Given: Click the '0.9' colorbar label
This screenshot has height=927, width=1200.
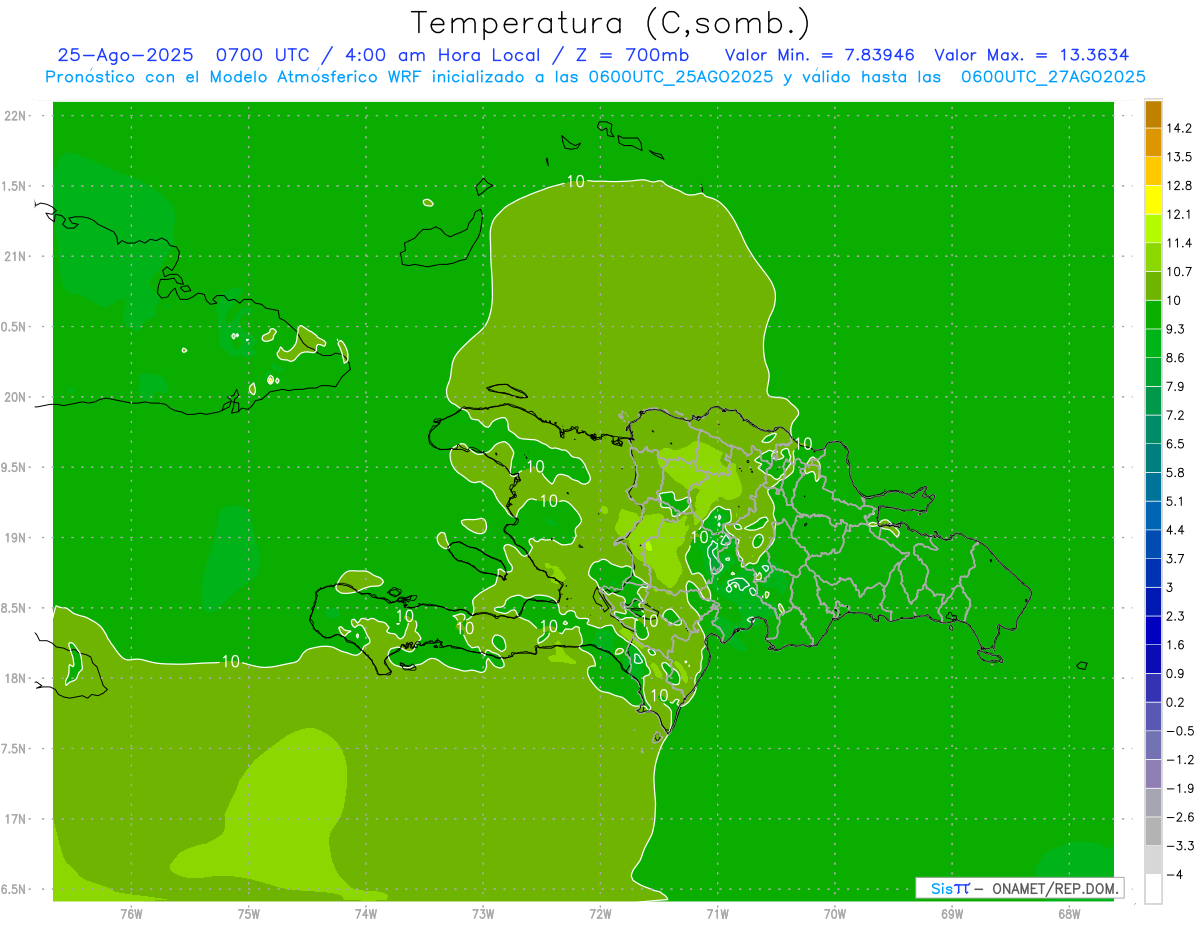Looking at the screenshot, I should pyautogui.click(x=1175, y=673).
